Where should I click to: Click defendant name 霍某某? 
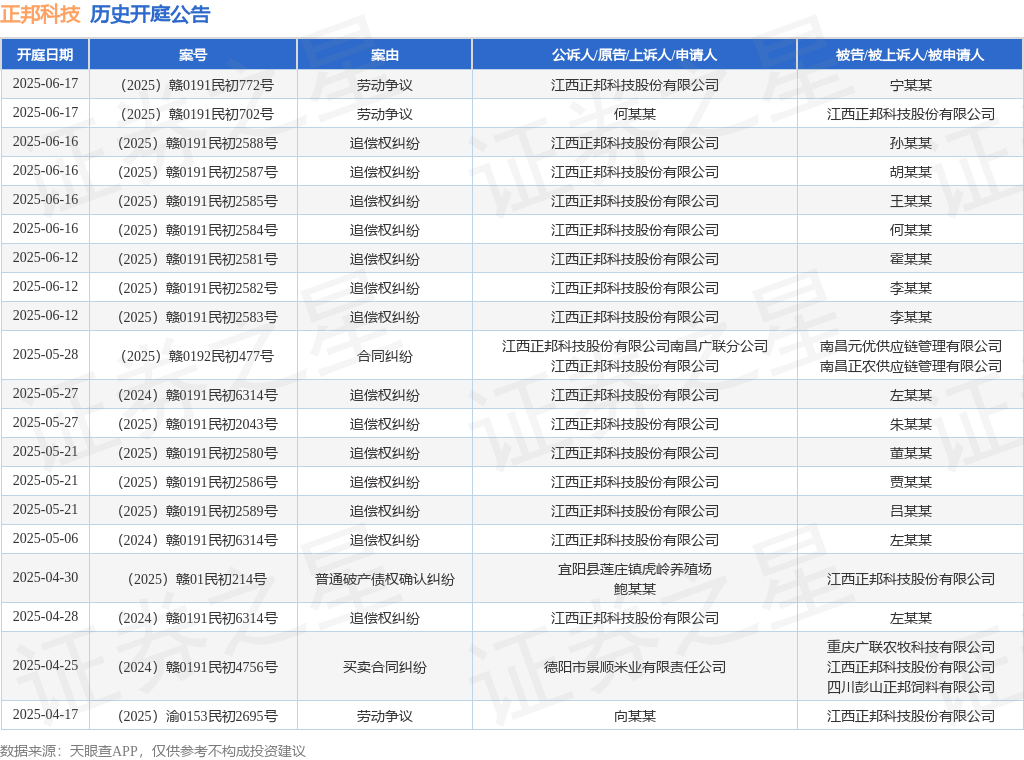coord(910,259)
